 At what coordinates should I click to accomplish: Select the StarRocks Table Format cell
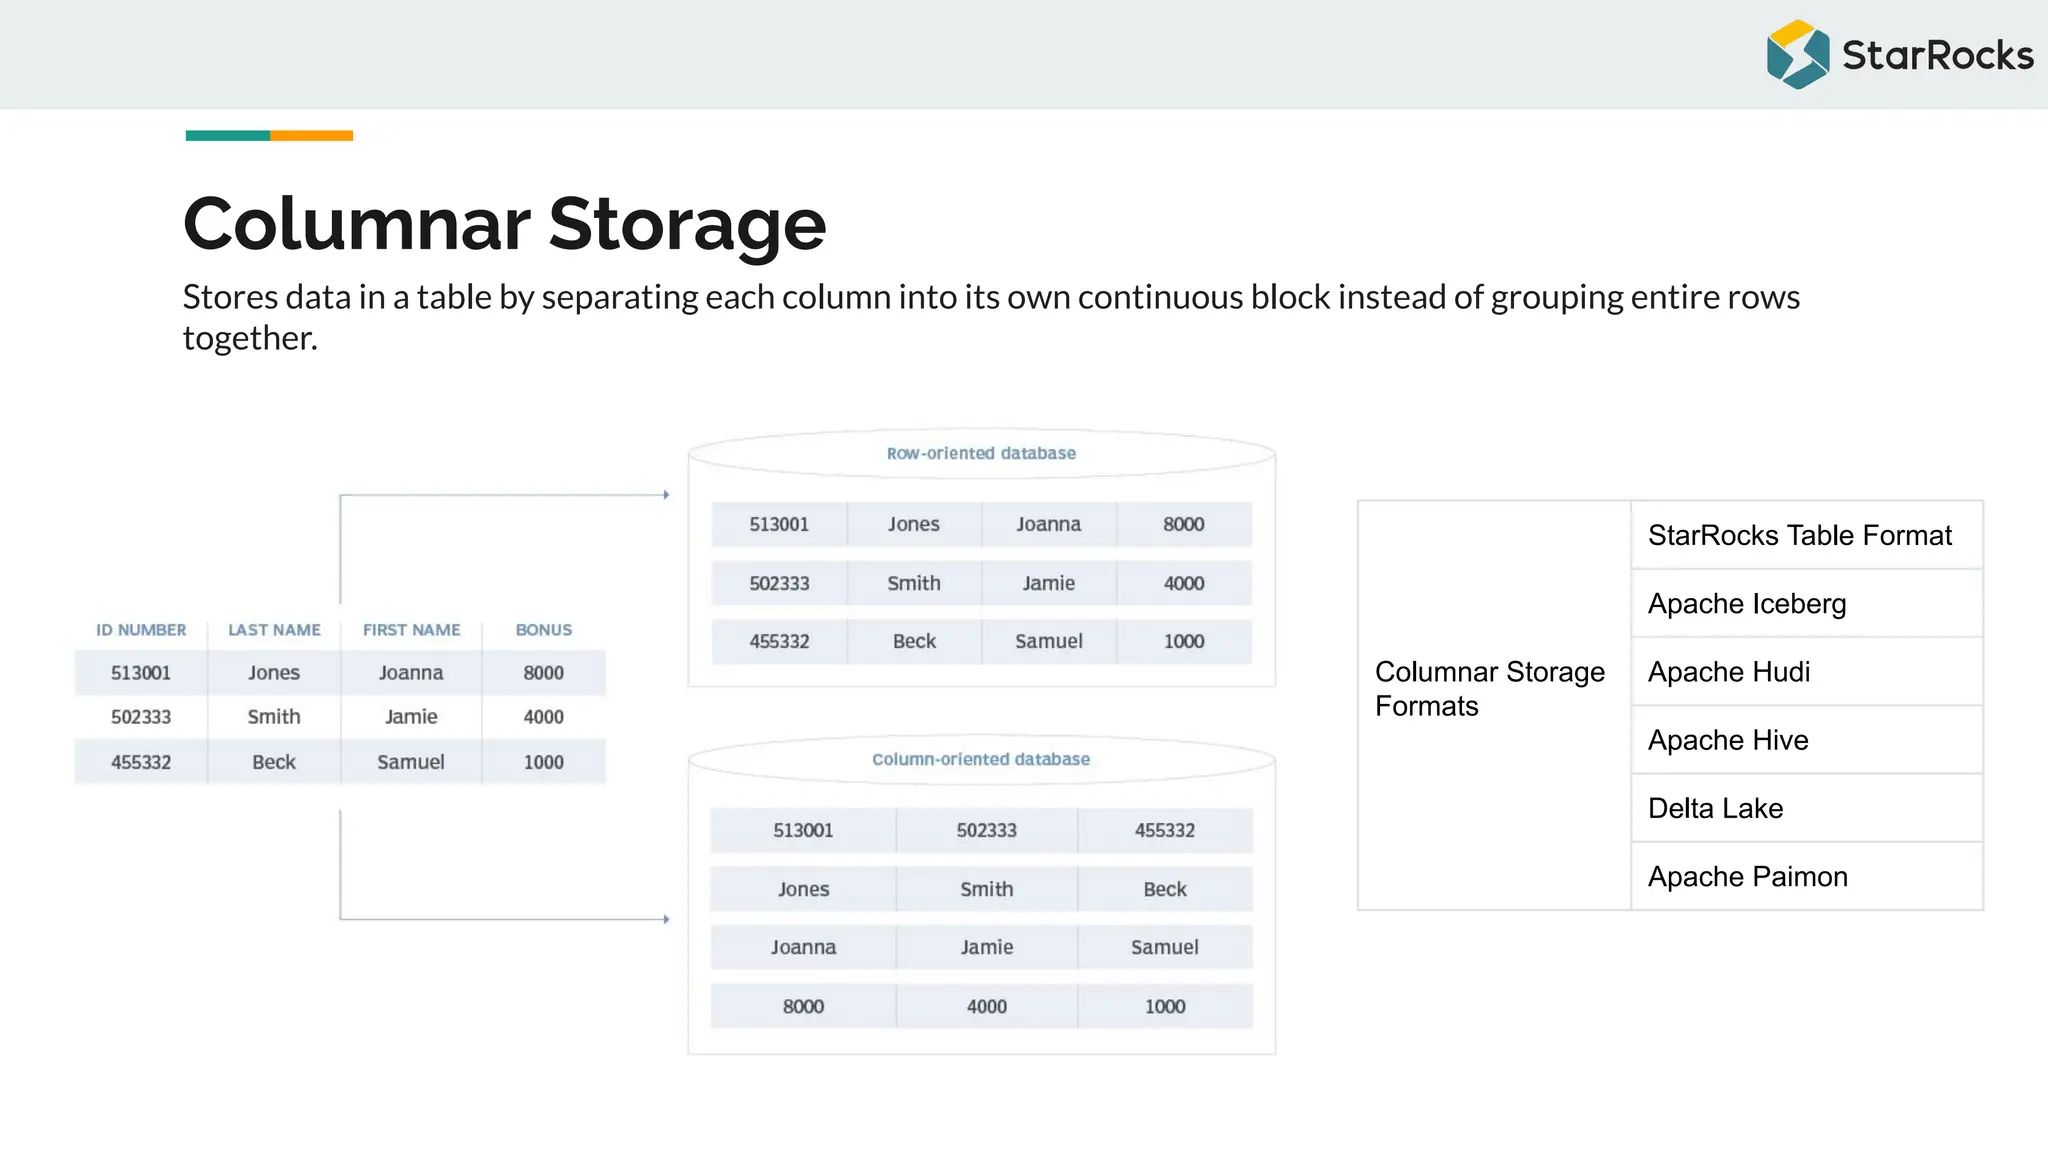[x=1805, y=535]
